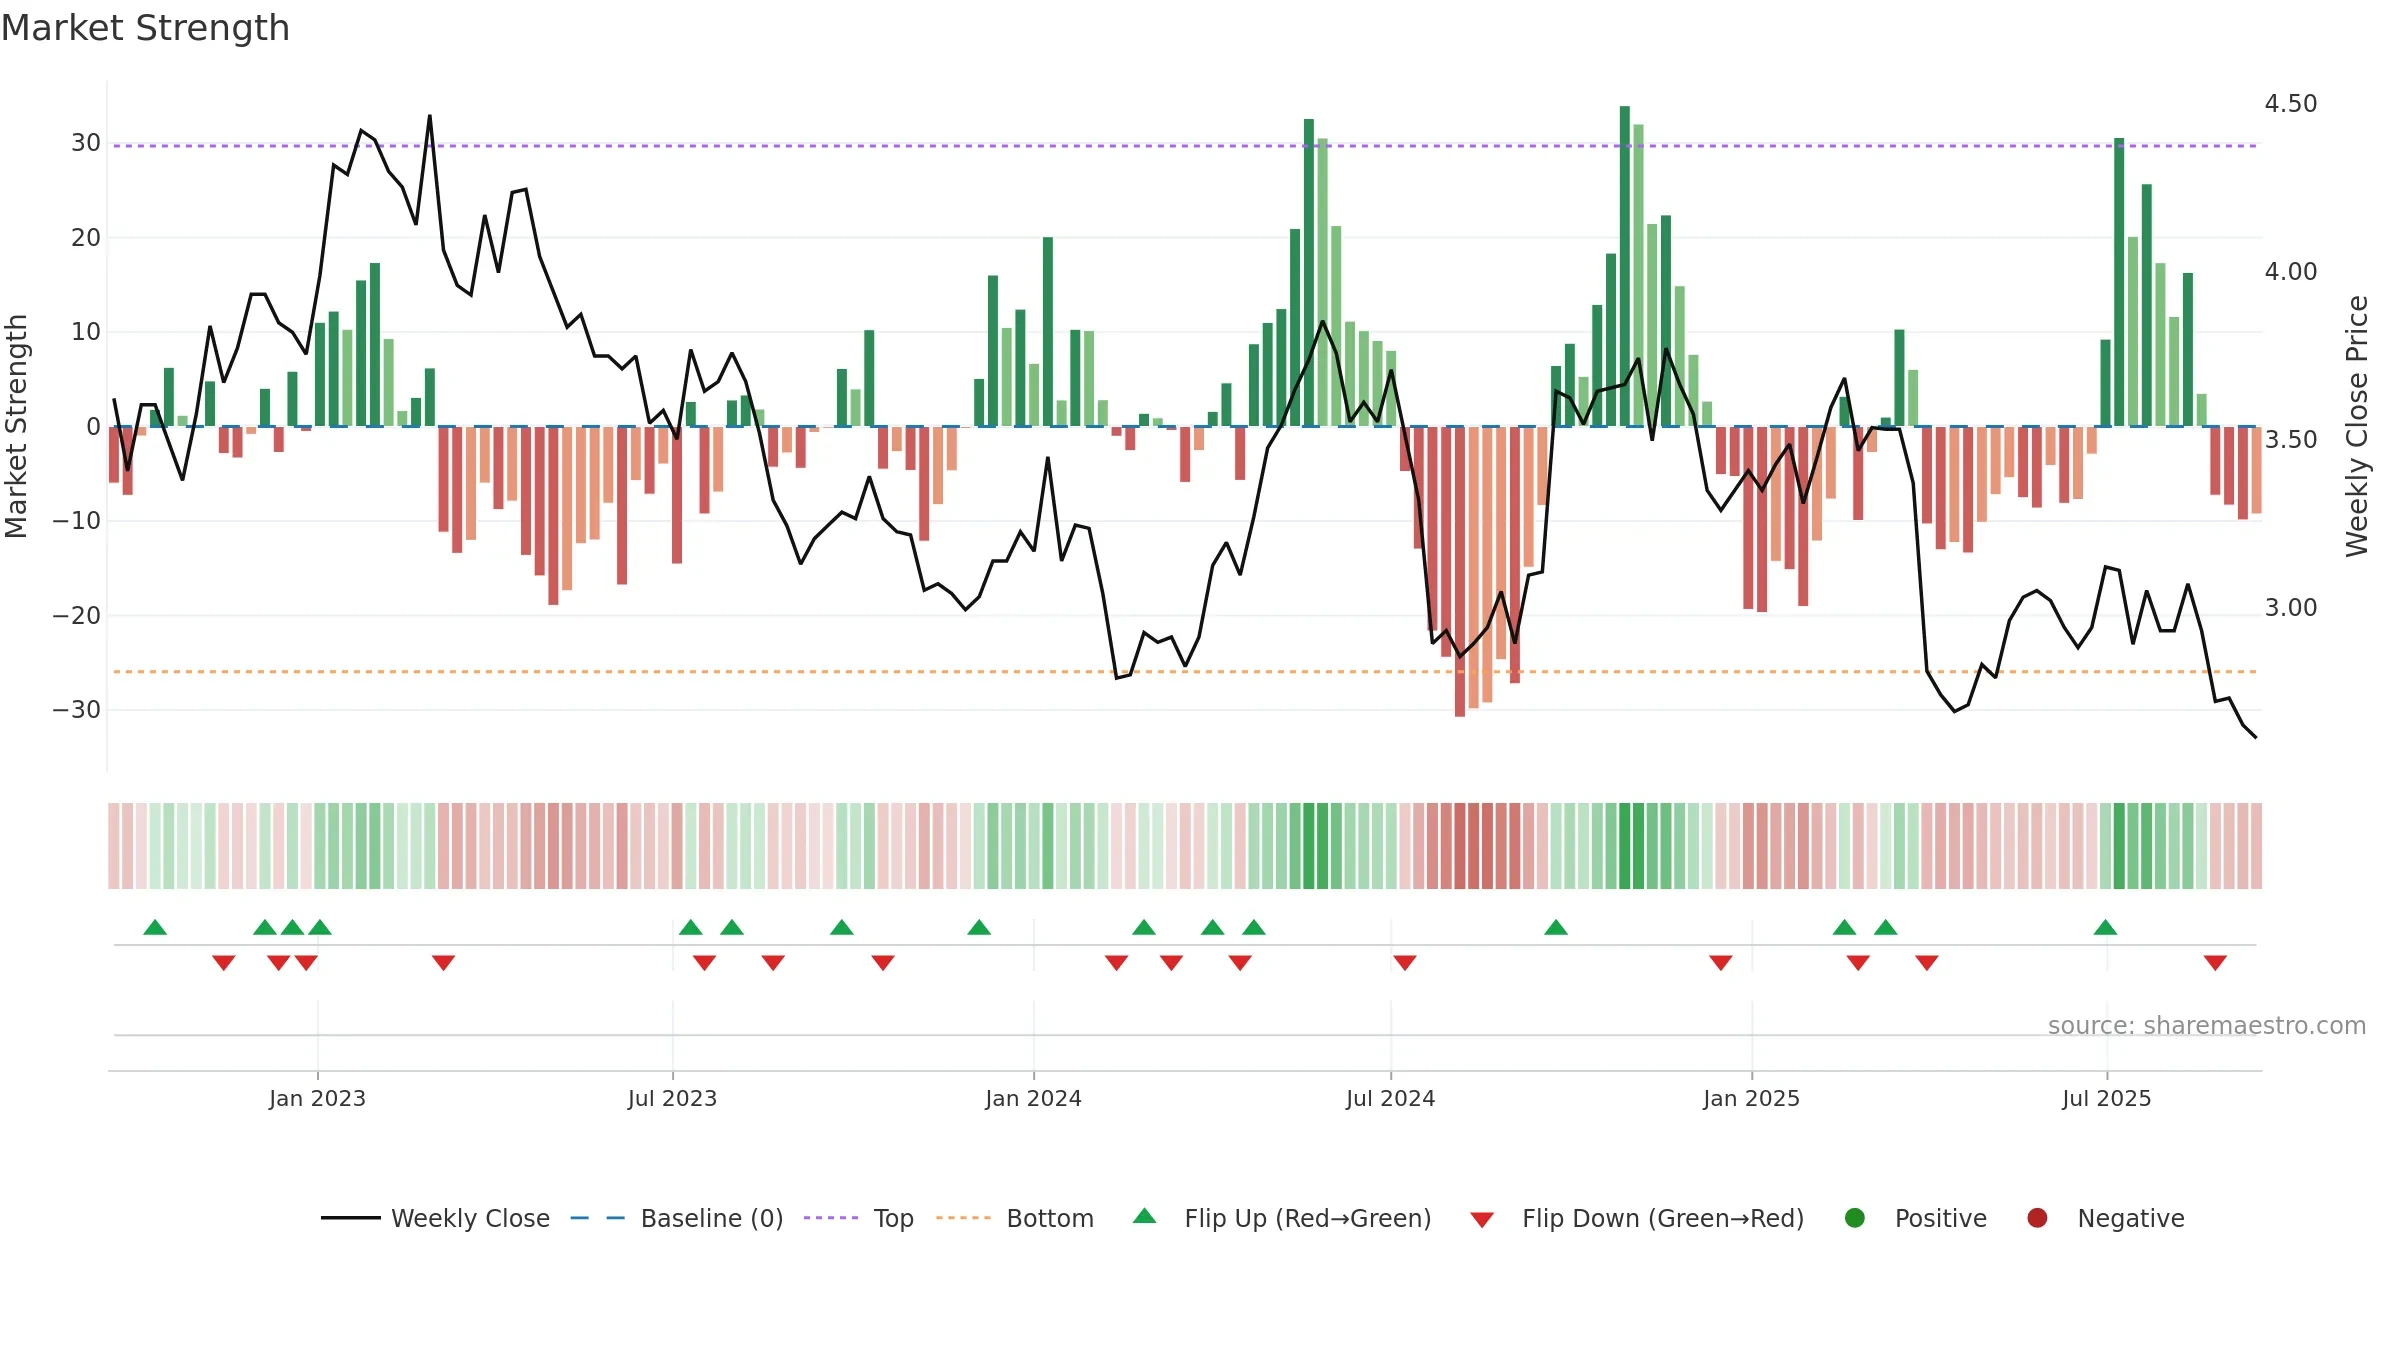Click the only flip-up marker between Jul 2024 and Jan 2025
The width and height of the screenshot is (2400, 1350).
pyautogui.click(x=1556, y=927)
